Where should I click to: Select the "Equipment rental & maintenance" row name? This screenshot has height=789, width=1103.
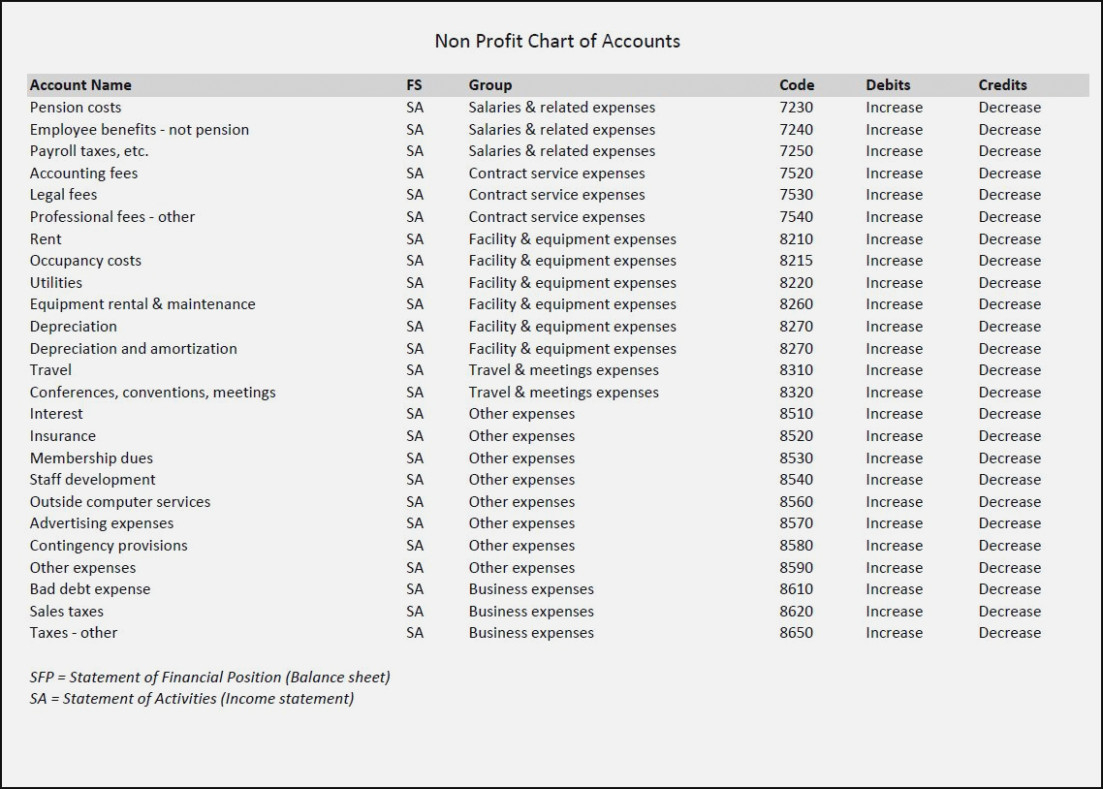142,304
